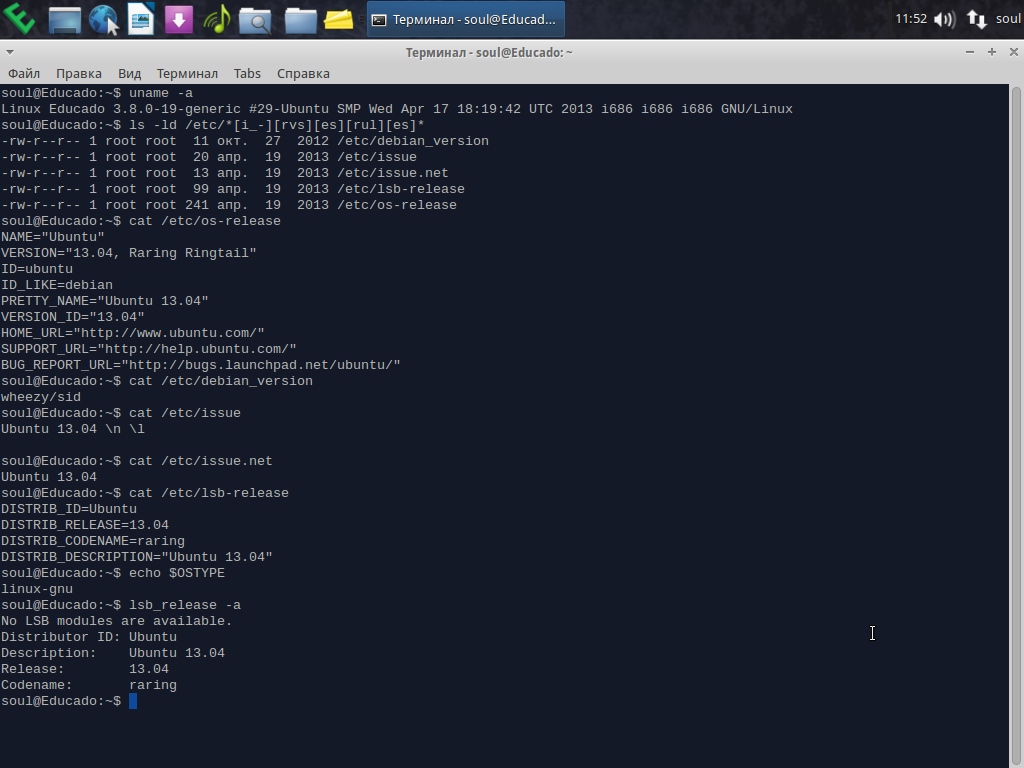1024x768 pixels.
Task: Click the /etc/issue.net listing row
Action: 225,173
